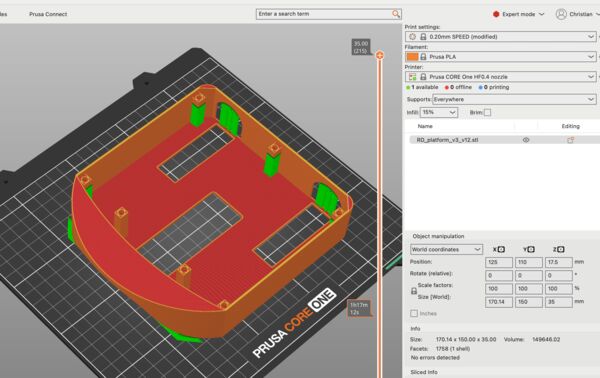
Task: Click the Size Y field showing 150
Action: (529, 302)
